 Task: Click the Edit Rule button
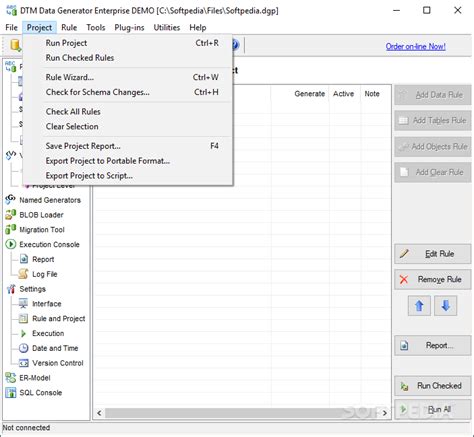(433, 254)
